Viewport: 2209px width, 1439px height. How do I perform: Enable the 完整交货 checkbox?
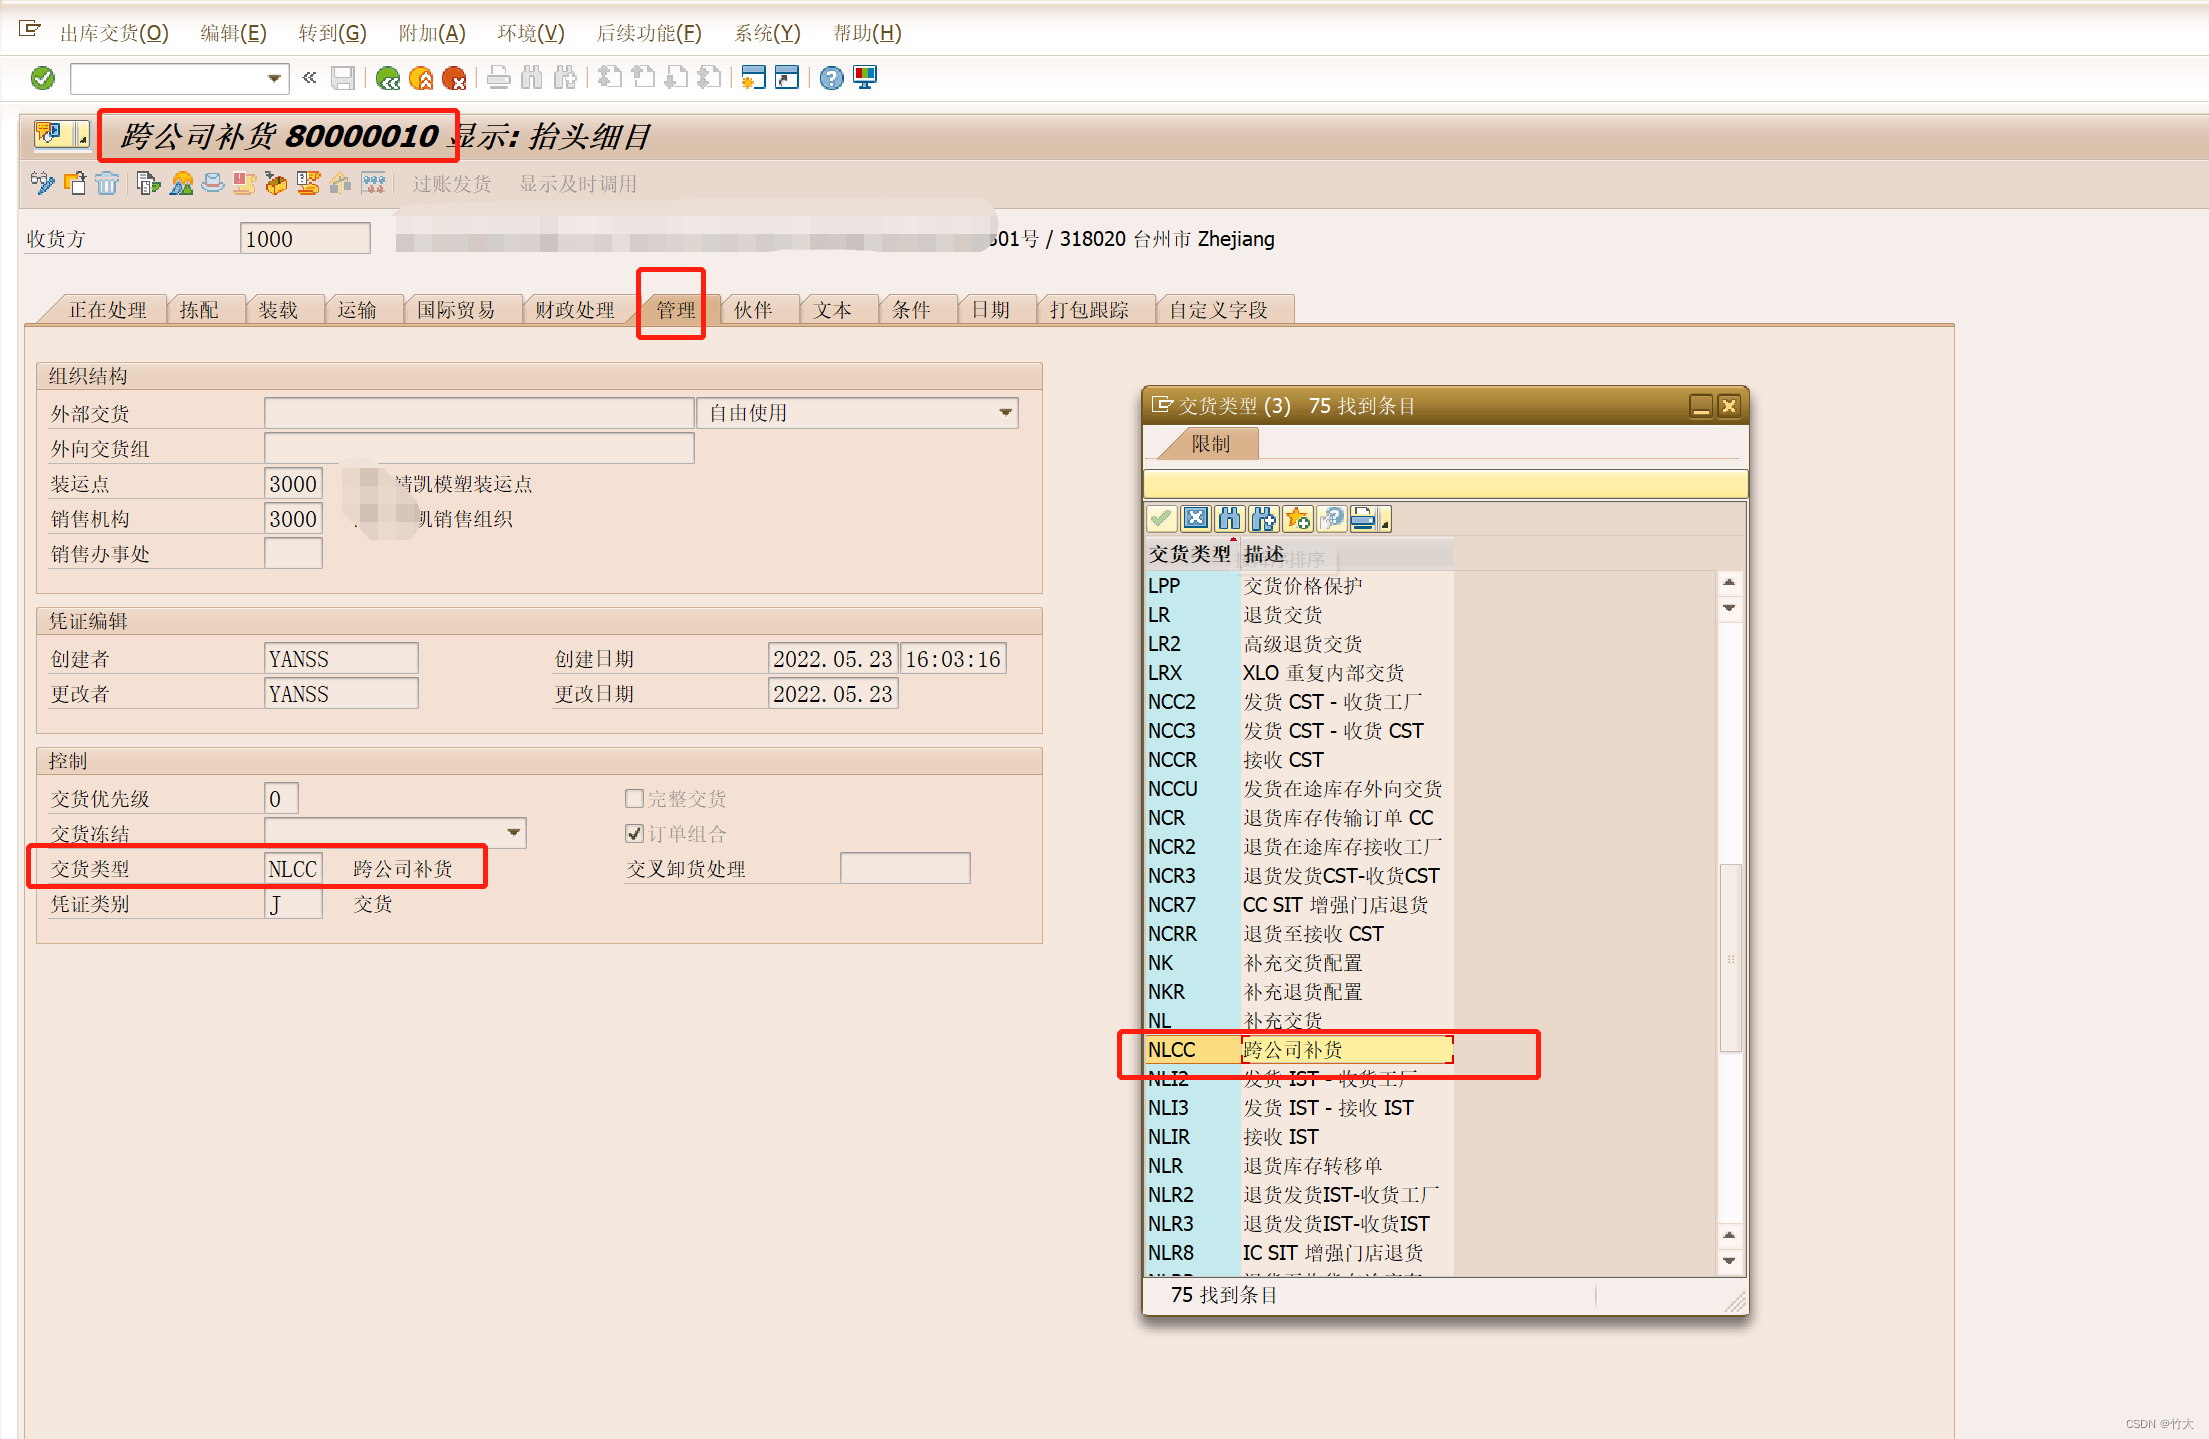[635, 798]
